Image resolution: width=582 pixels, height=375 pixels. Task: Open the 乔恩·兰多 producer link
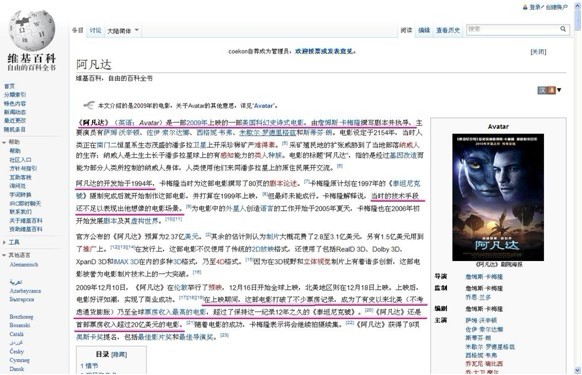point(478,297)
